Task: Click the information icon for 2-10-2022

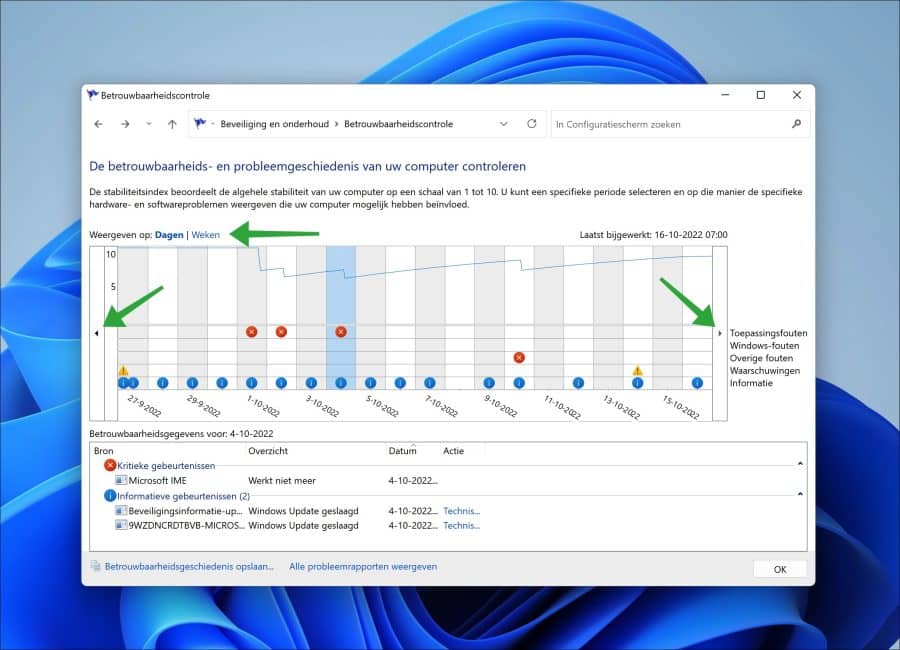Action: [281, 383]
